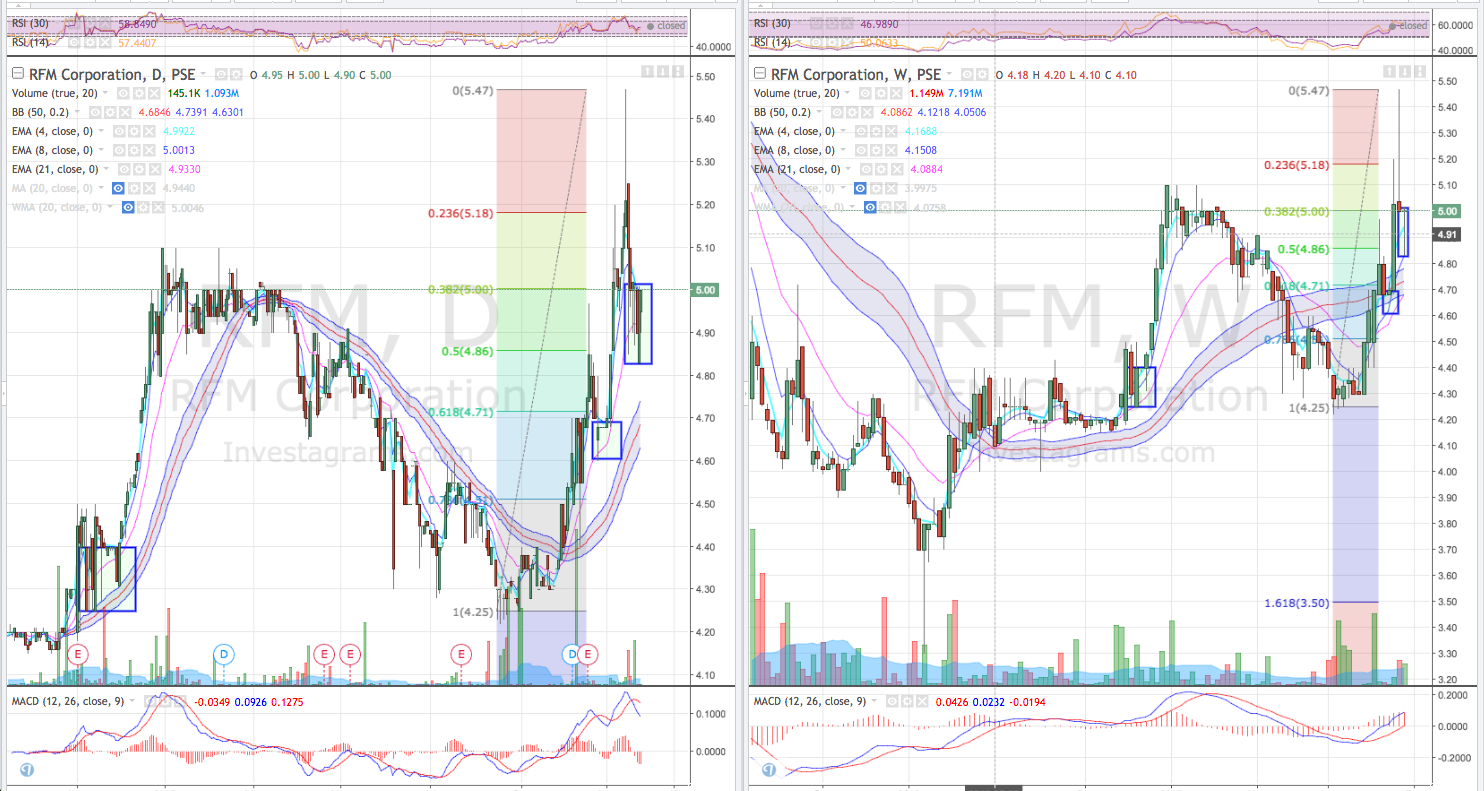The image size is (1484, 791).
Task: Open settings gear for weekly Volume indicator
Action: 881,93
